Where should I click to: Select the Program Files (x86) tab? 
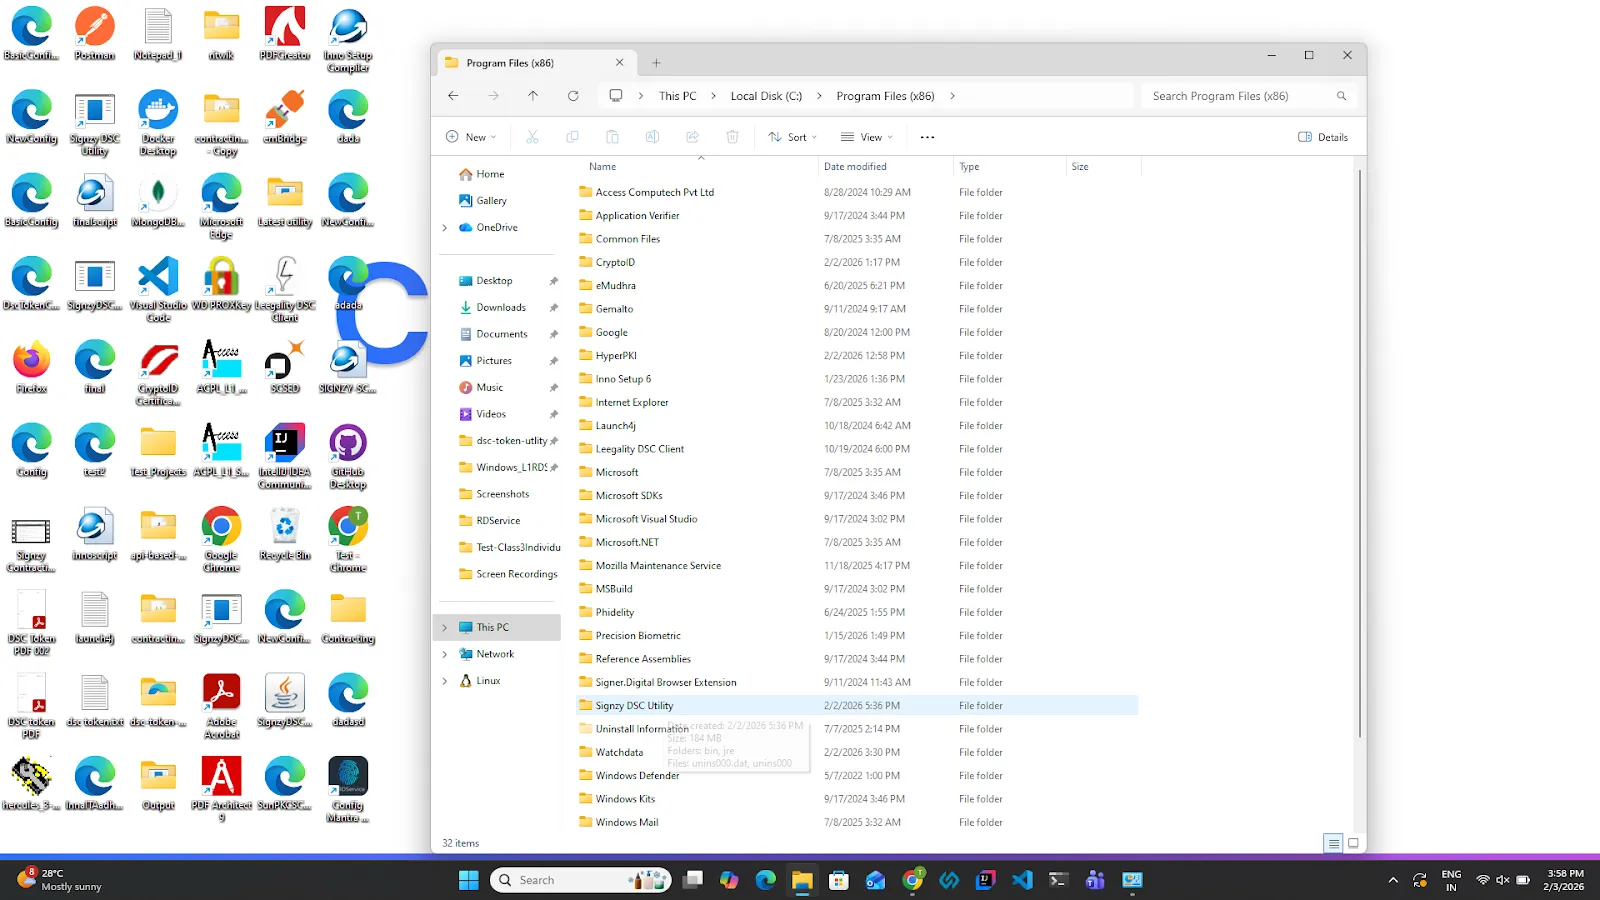click(x=535, y=63)
